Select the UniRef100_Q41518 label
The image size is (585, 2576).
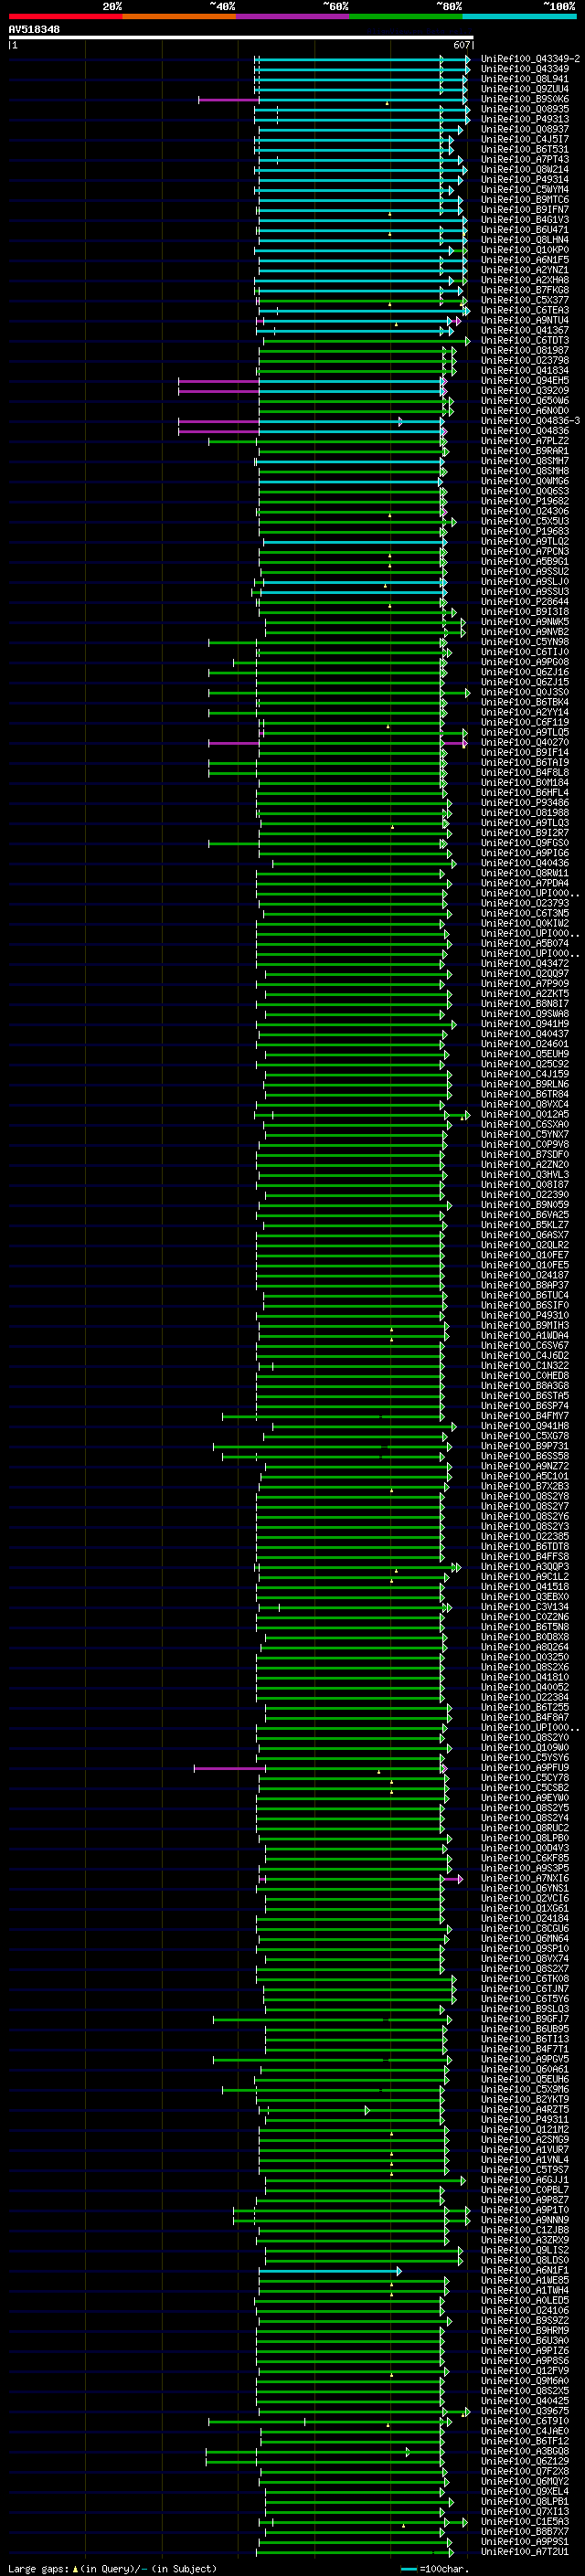[524, 1586]
